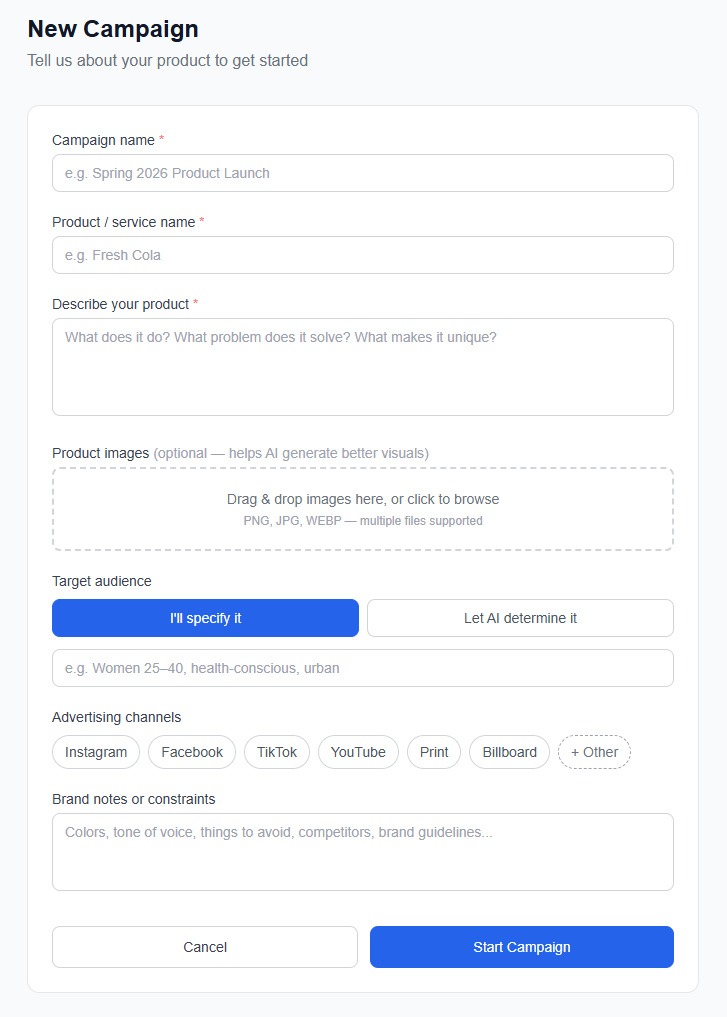Click the "Campaign name" field label
This screenshot has width=727, height=1017.
tap(103, 140)
